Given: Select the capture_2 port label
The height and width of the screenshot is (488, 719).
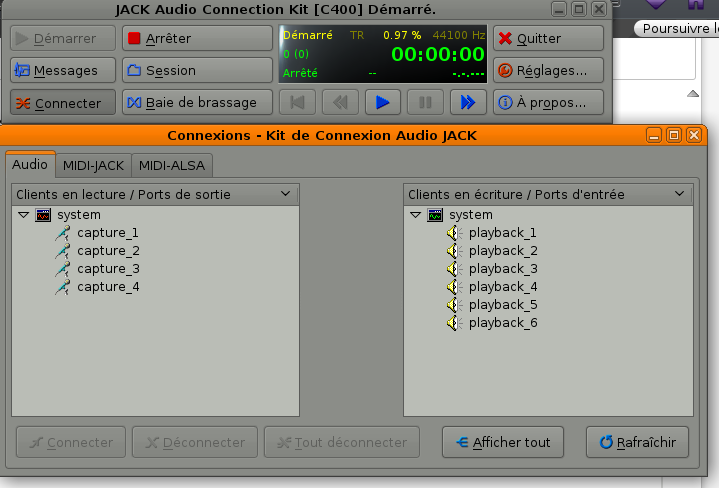Looking at the screenshot, I should 108,251.
